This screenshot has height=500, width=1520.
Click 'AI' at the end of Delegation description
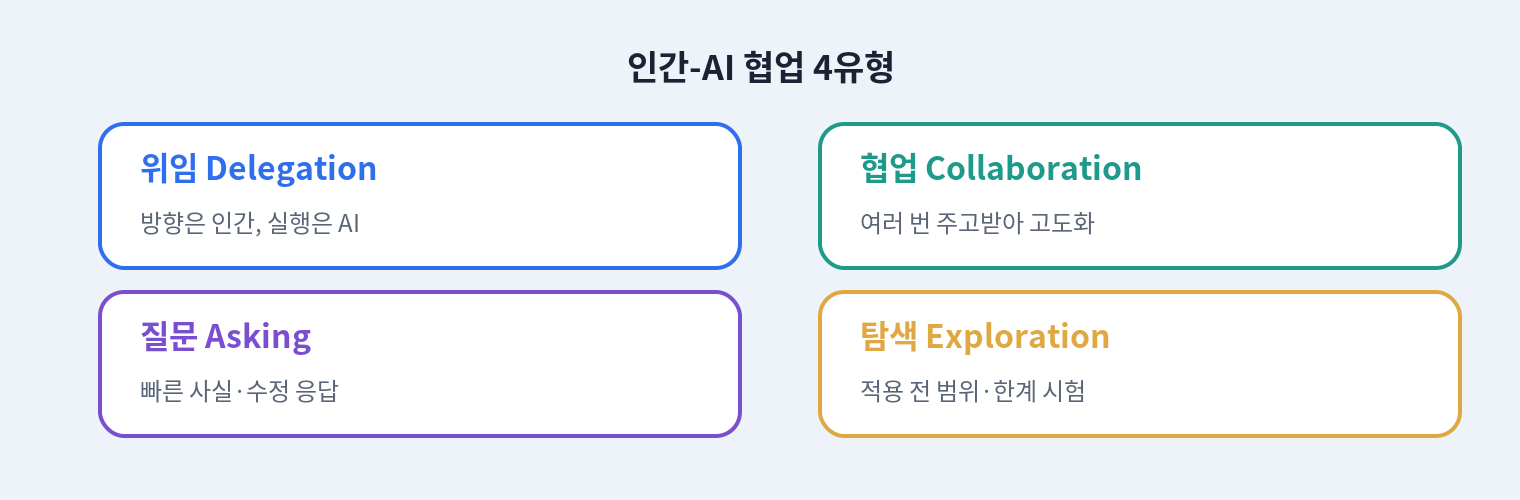coord(348,223)
